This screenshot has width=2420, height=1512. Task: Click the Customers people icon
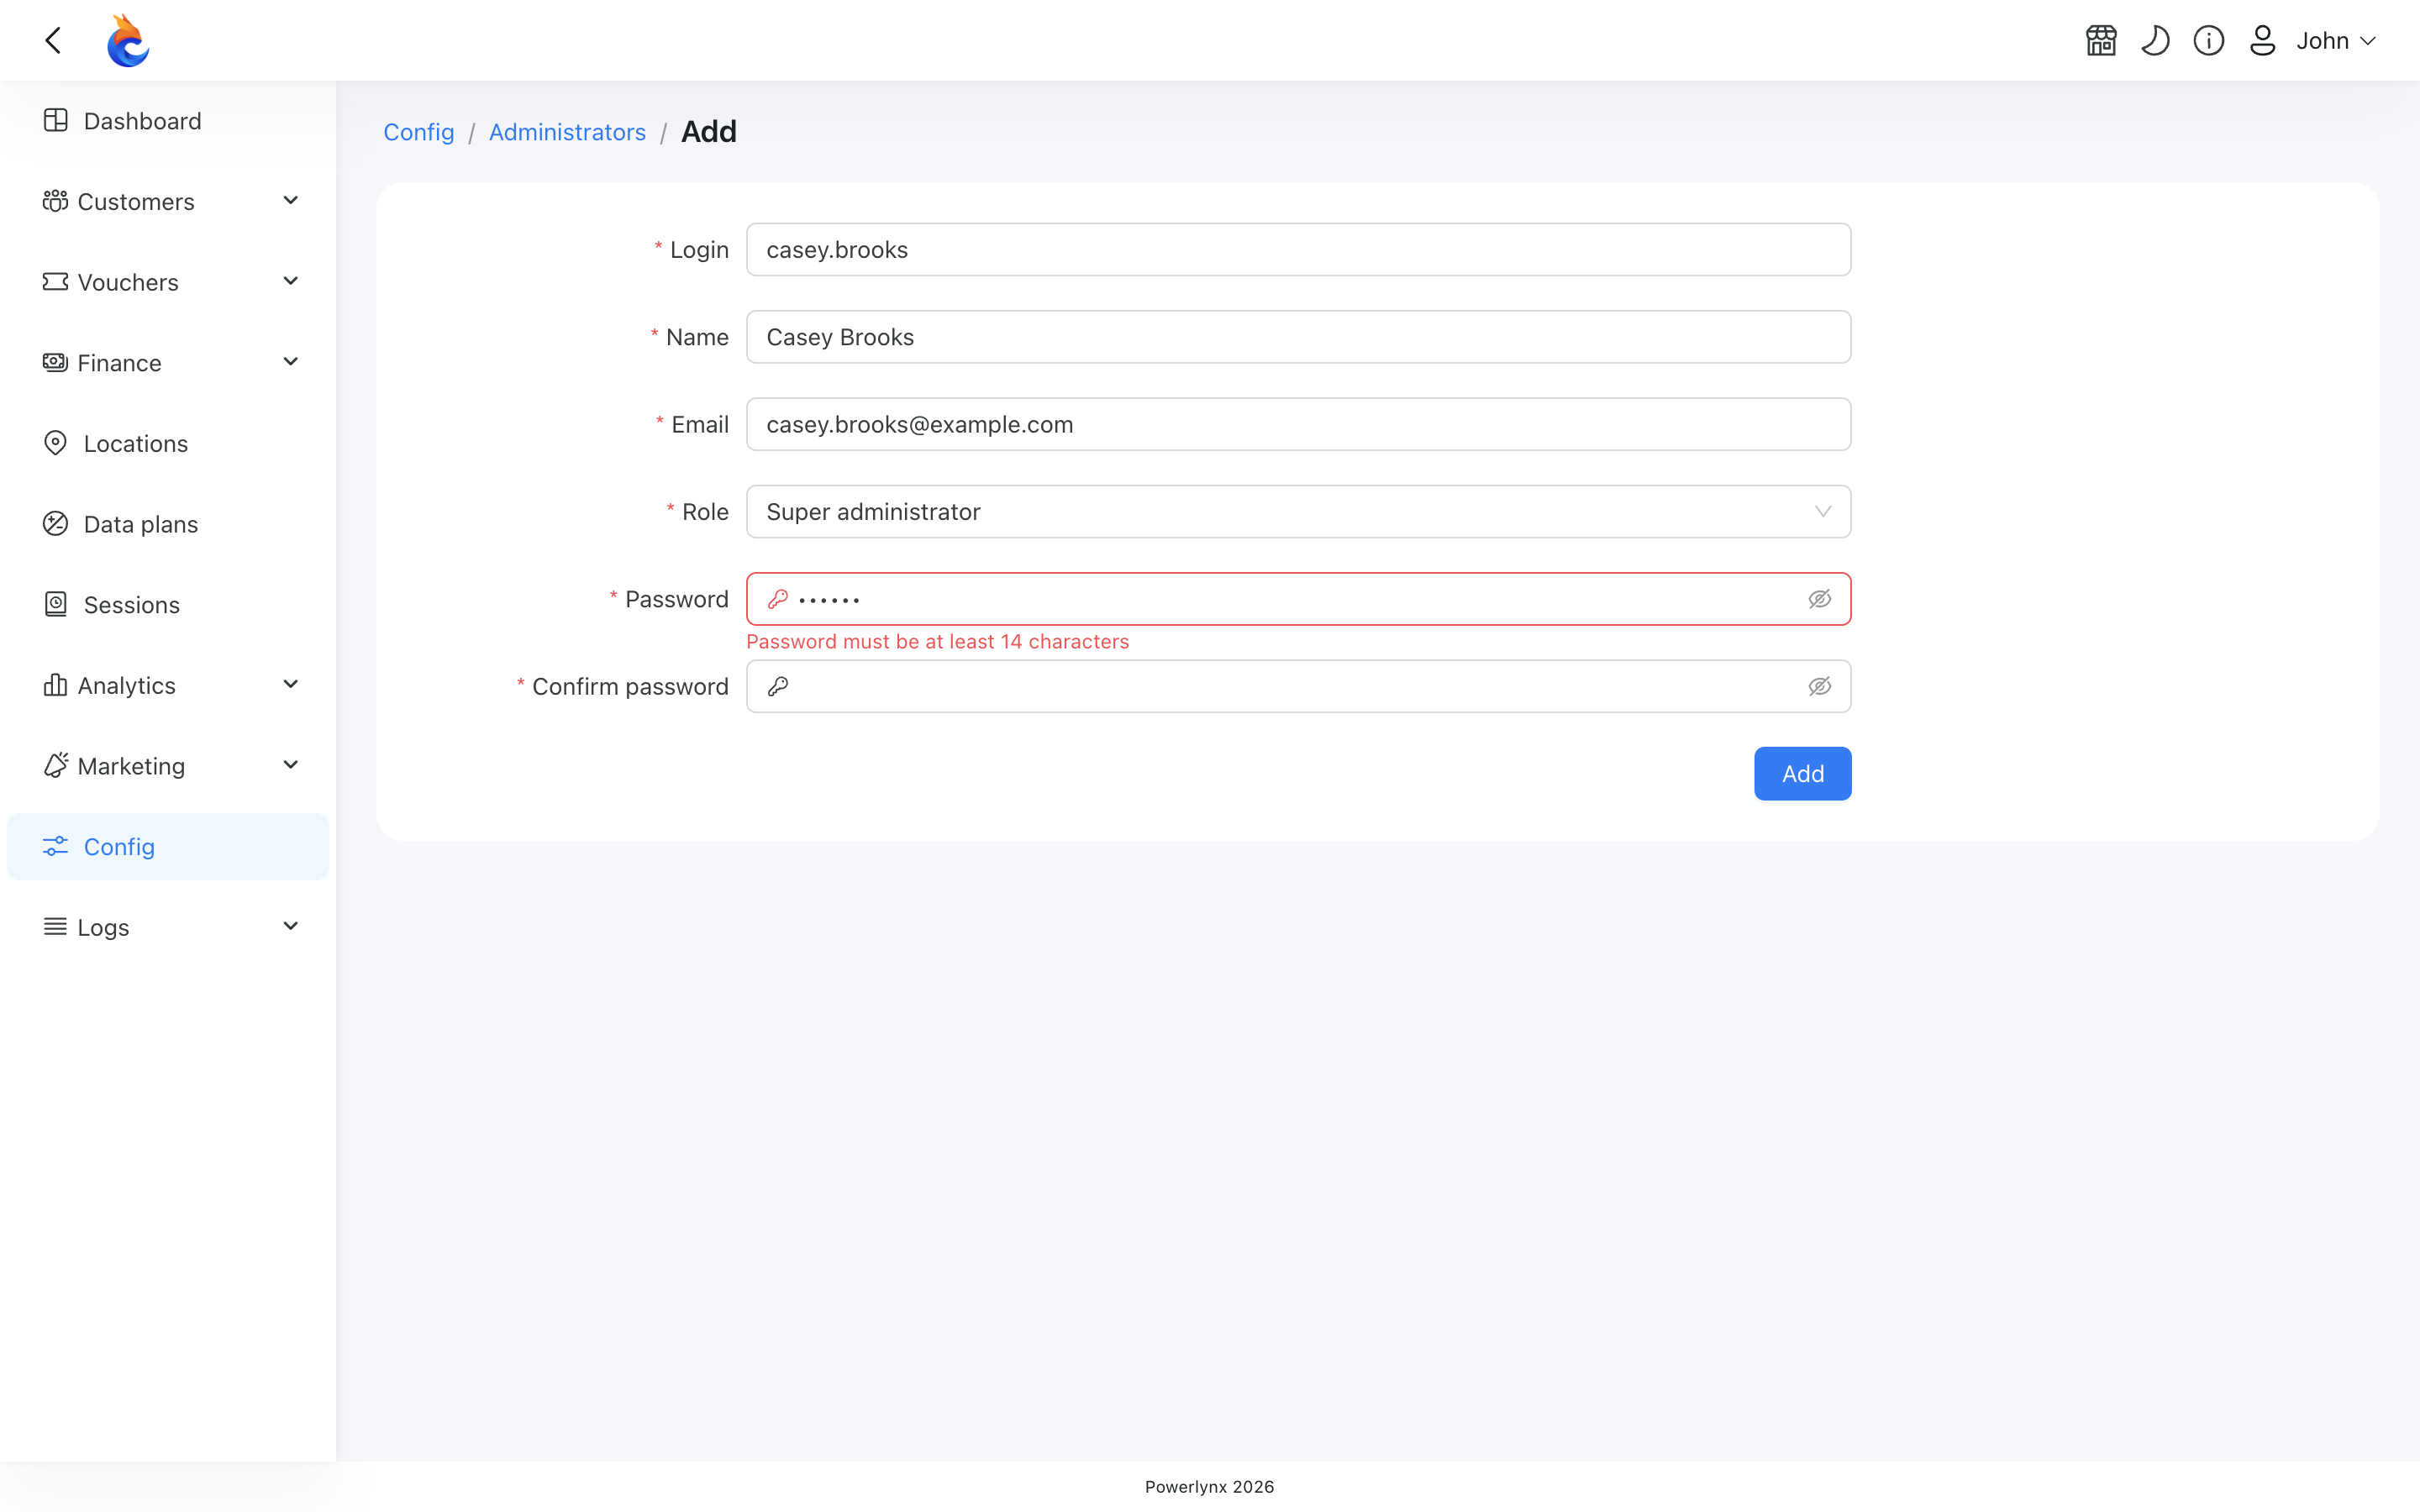click(55, 201)
